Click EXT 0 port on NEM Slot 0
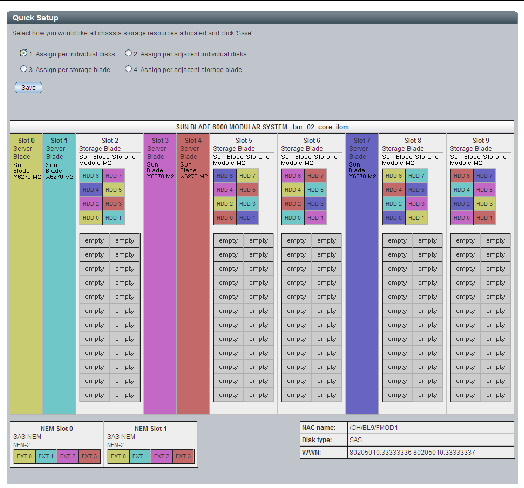Screen dimensions: 524x488 24,456
